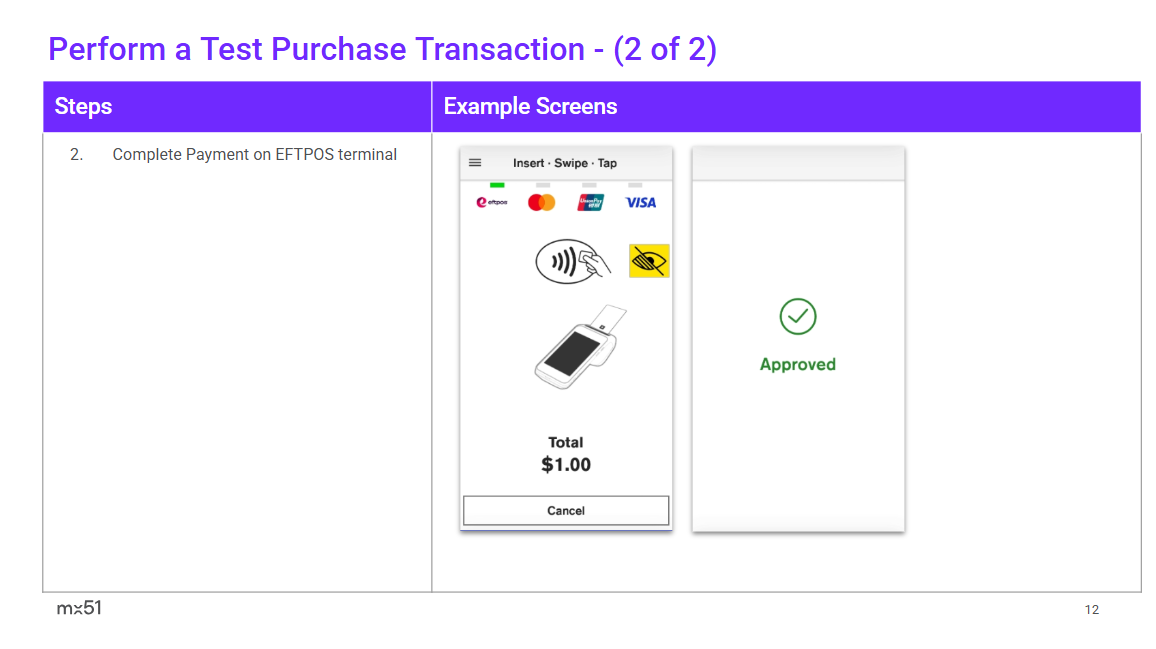Toggle the yellow crossed-eye accessibility icon

[649, 261]
